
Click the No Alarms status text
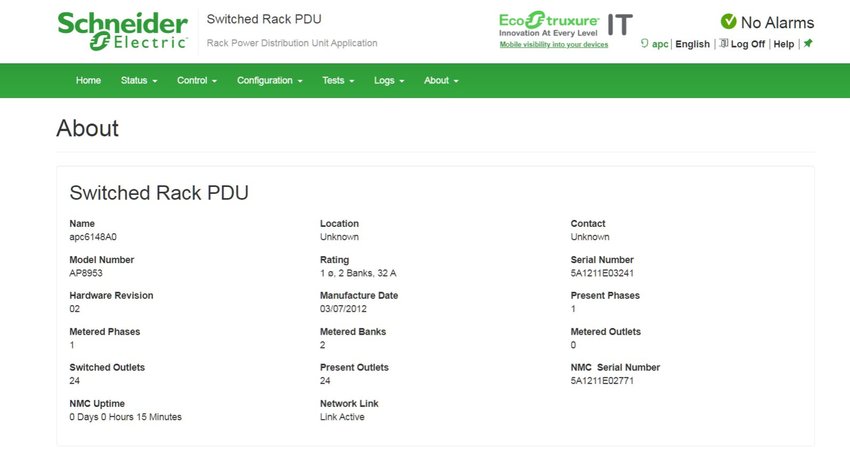[777, 22]
